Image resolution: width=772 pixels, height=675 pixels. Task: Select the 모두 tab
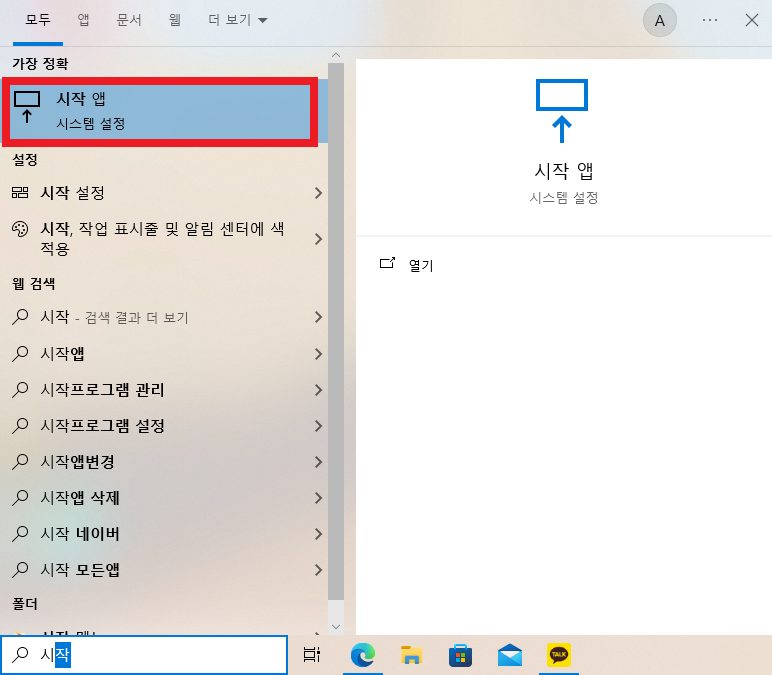point(38,20)
